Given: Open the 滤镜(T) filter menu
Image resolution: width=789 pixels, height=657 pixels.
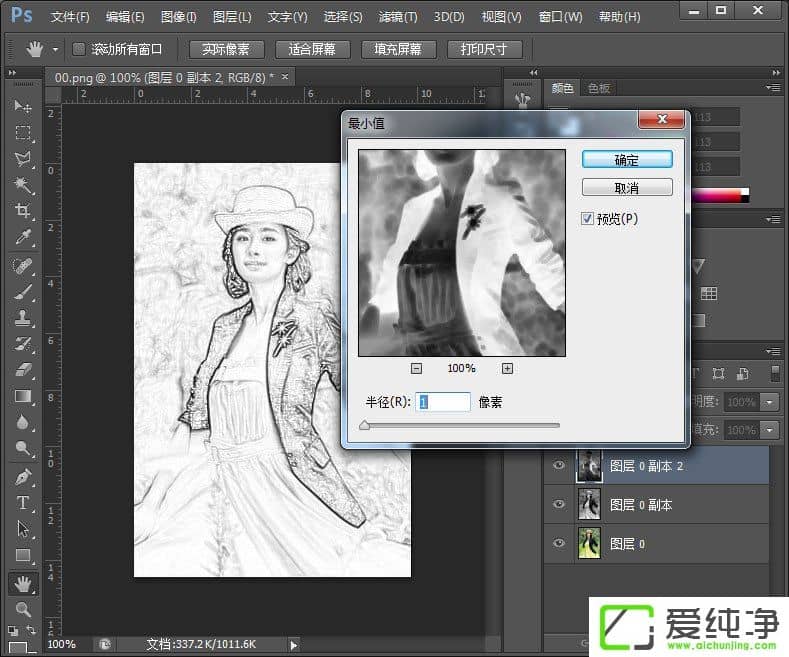Looking at the screenshot, I should 398,17.
